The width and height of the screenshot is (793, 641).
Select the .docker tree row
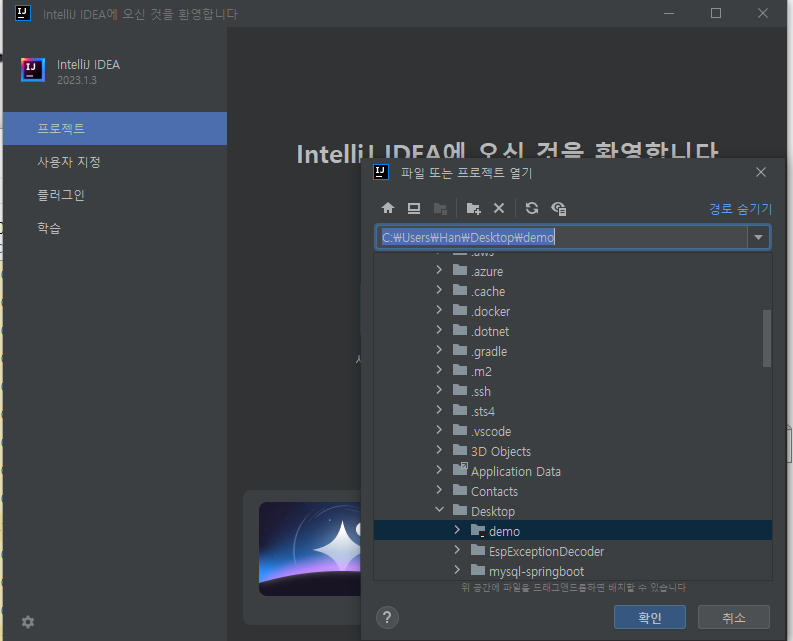coord(573,311)
